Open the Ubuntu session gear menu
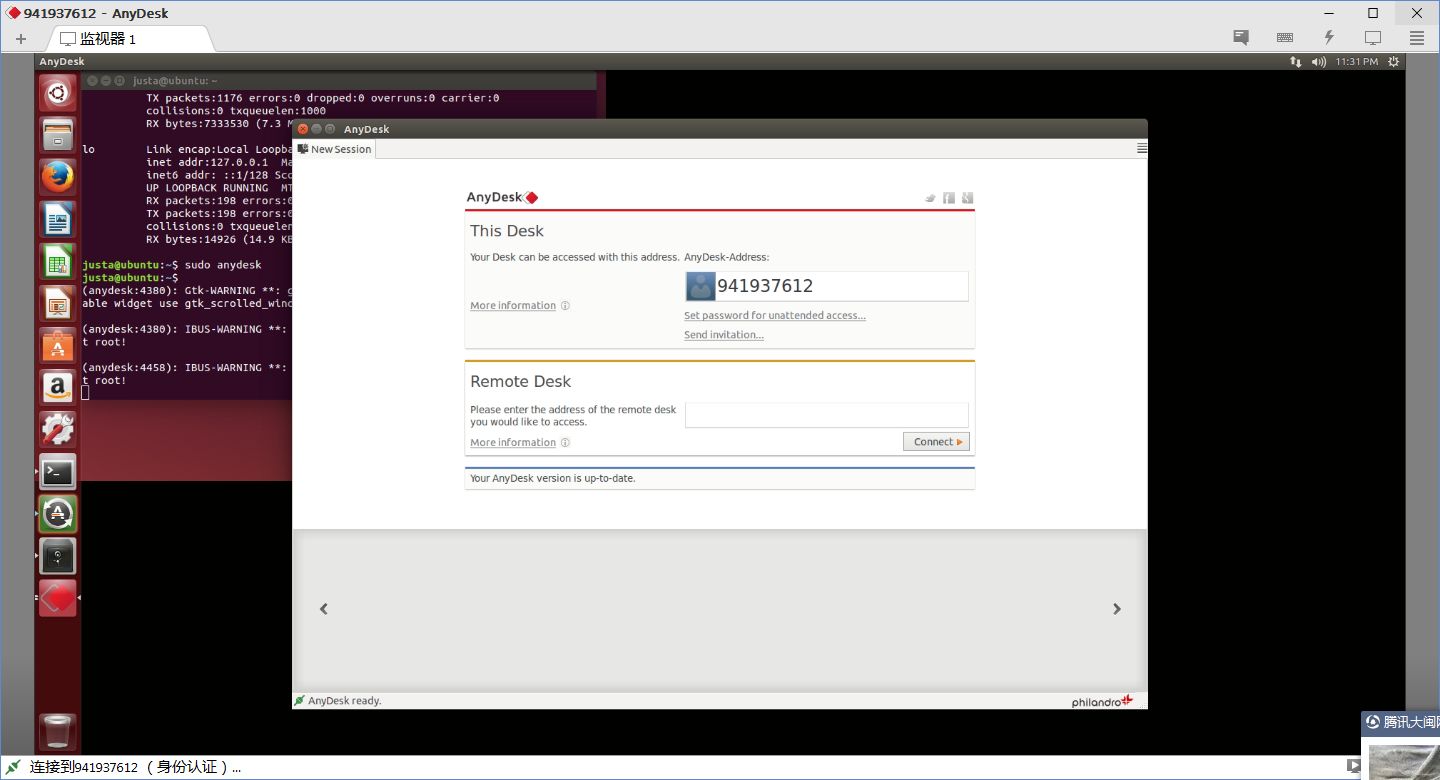The image size is (1440, 780). (1394, 62)
